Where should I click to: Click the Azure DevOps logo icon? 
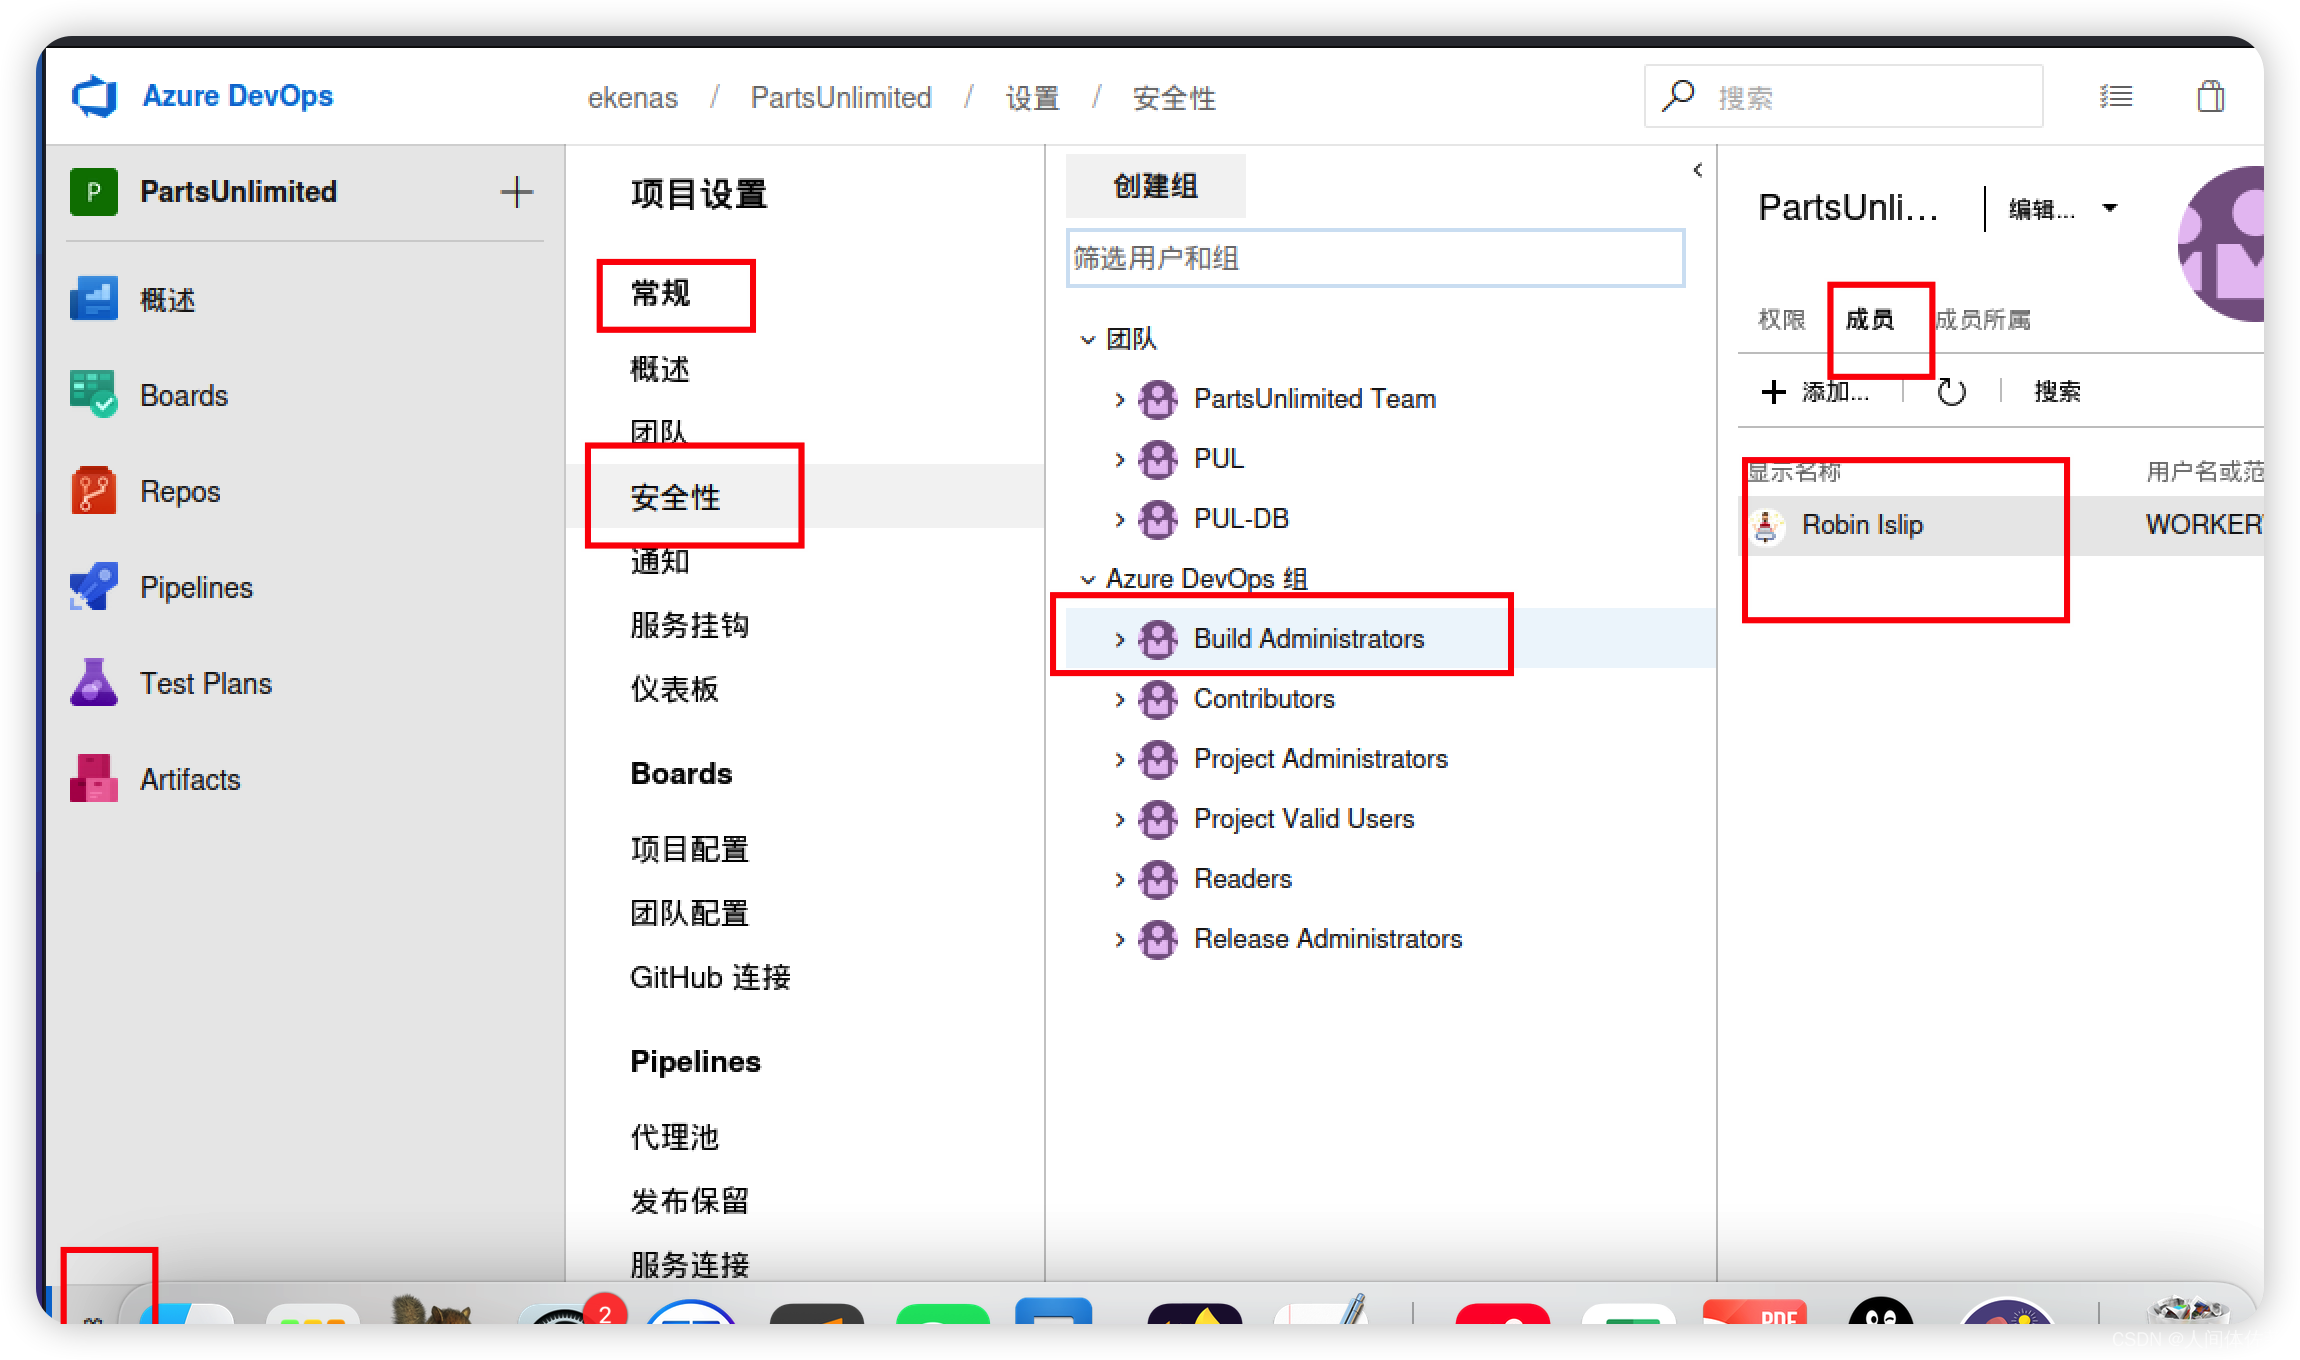point(95,96)
